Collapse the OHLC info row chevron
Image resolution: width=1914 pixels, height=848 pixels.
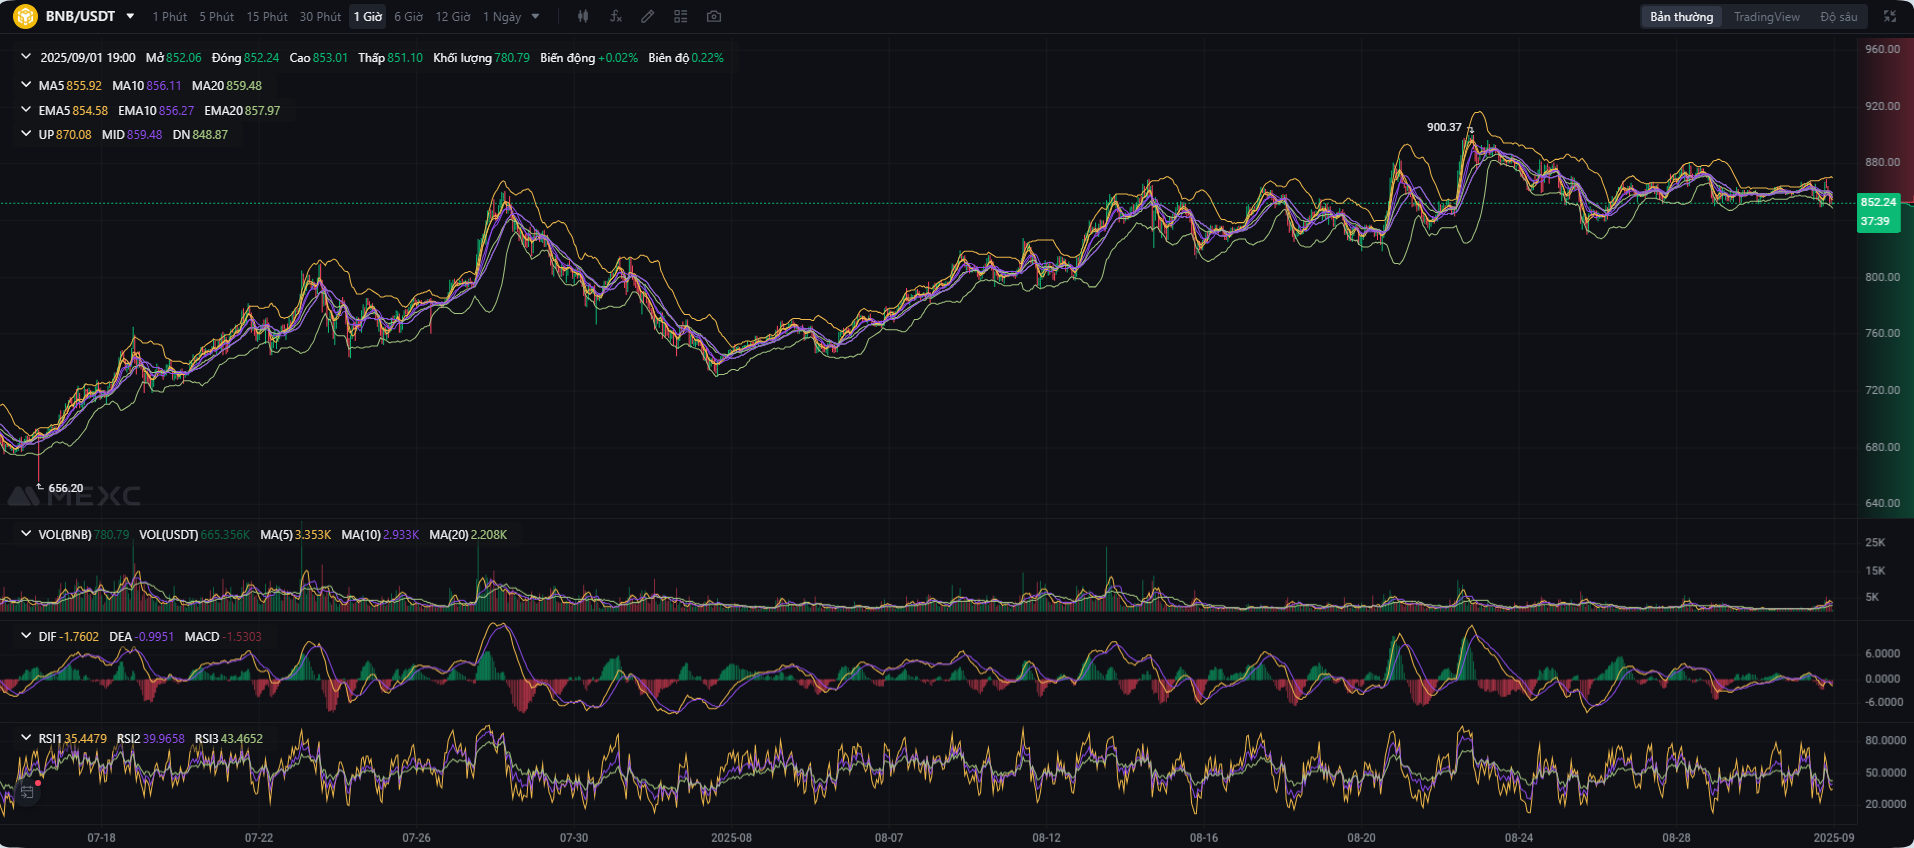point(26,57)
